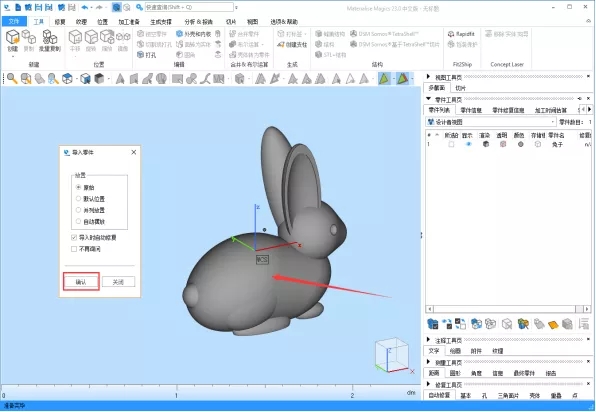This screenshot has height=412, width=596.
Task: Toggle the 兔子 part visibility eye
Action: (468, 144)
